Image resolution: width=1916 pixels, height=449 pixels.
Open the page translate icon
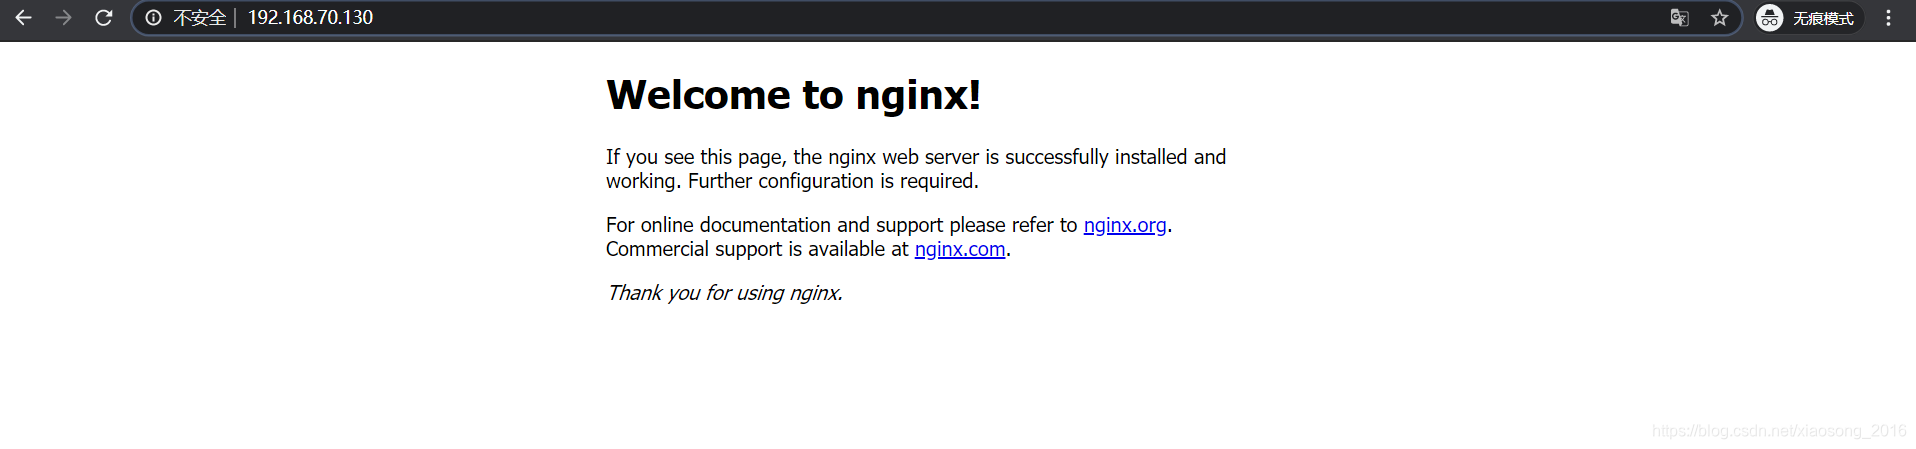1680,18
